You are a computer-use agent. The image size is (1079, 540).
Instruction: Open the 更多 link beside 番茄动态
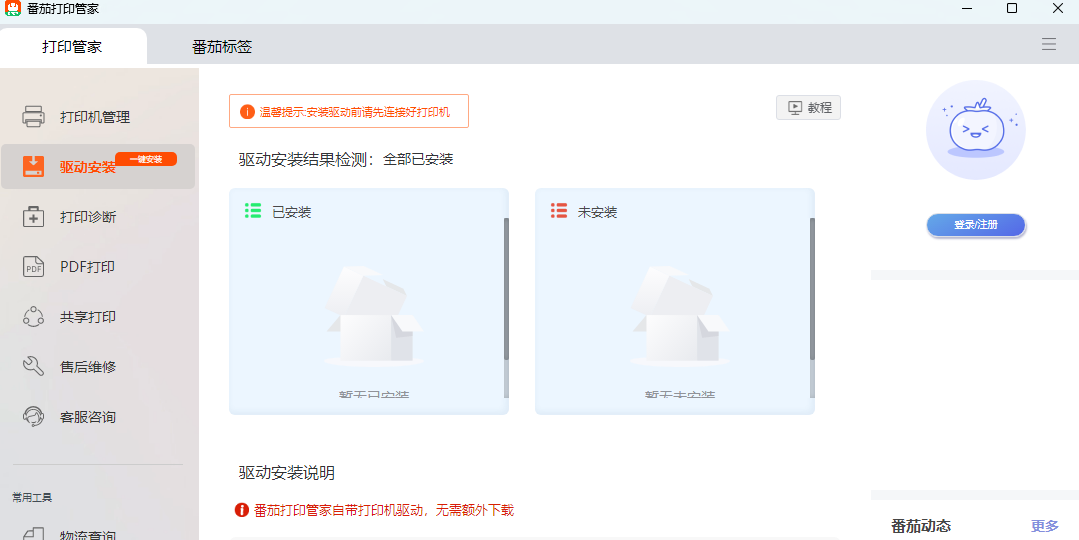[x=1045, y=526]
